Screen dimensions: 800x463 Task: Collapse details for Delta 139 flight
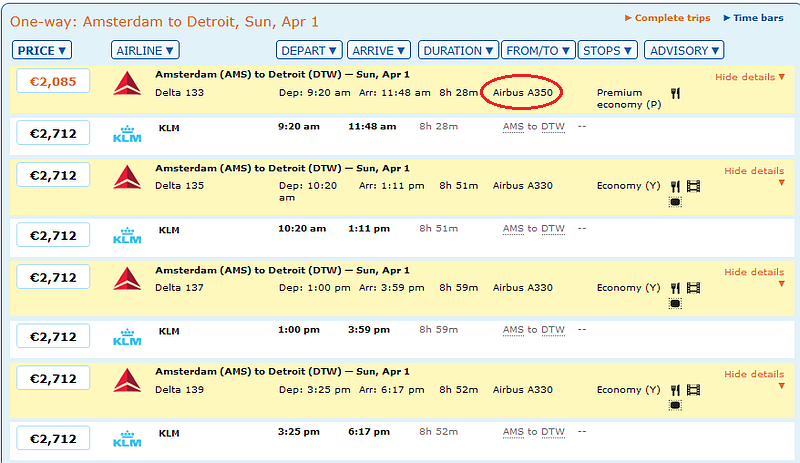[x=754, y=379]
